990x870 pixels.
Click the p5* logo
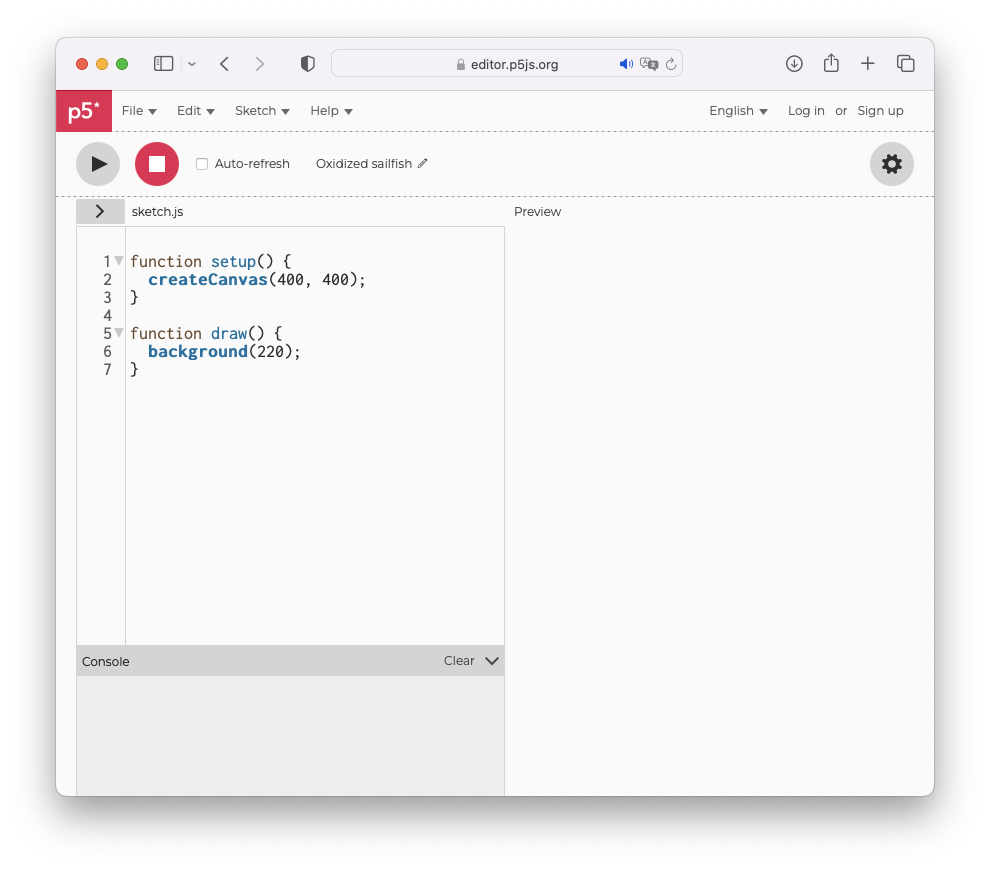click(84, 111)
